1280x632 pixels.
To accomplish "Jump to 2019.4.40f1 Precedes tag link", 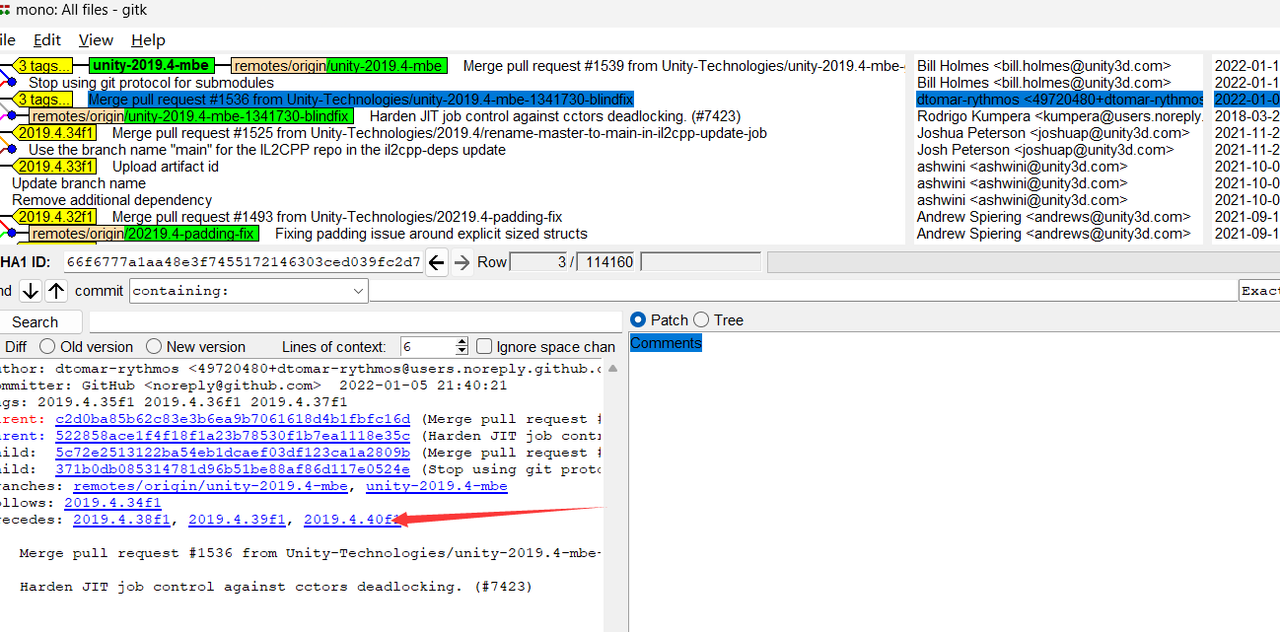I will point(352,520).
